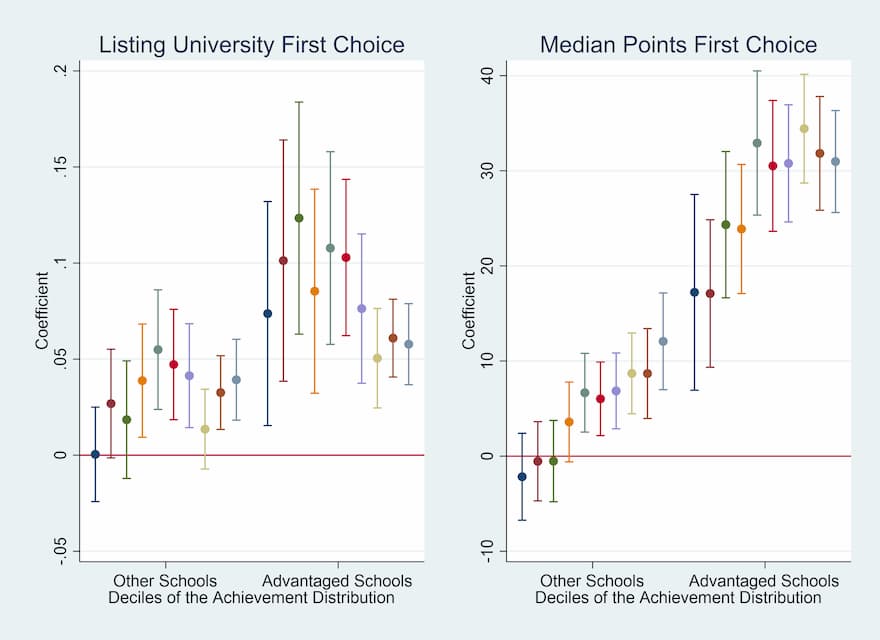Viewport: 880px width, 640px height.
Task: Click the "-.05" tick label on left chart
Action: point(62,551)
